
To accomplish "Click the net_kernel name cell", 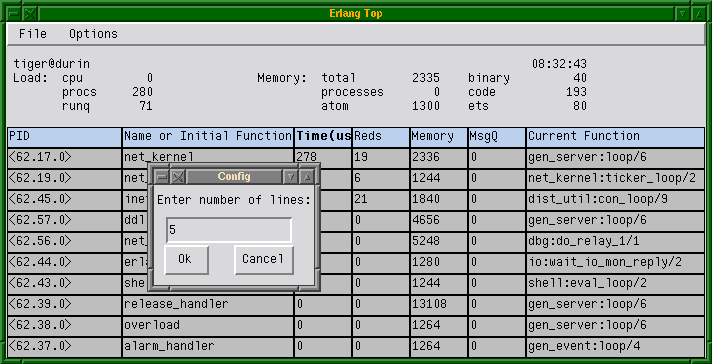I will [208, 156].
